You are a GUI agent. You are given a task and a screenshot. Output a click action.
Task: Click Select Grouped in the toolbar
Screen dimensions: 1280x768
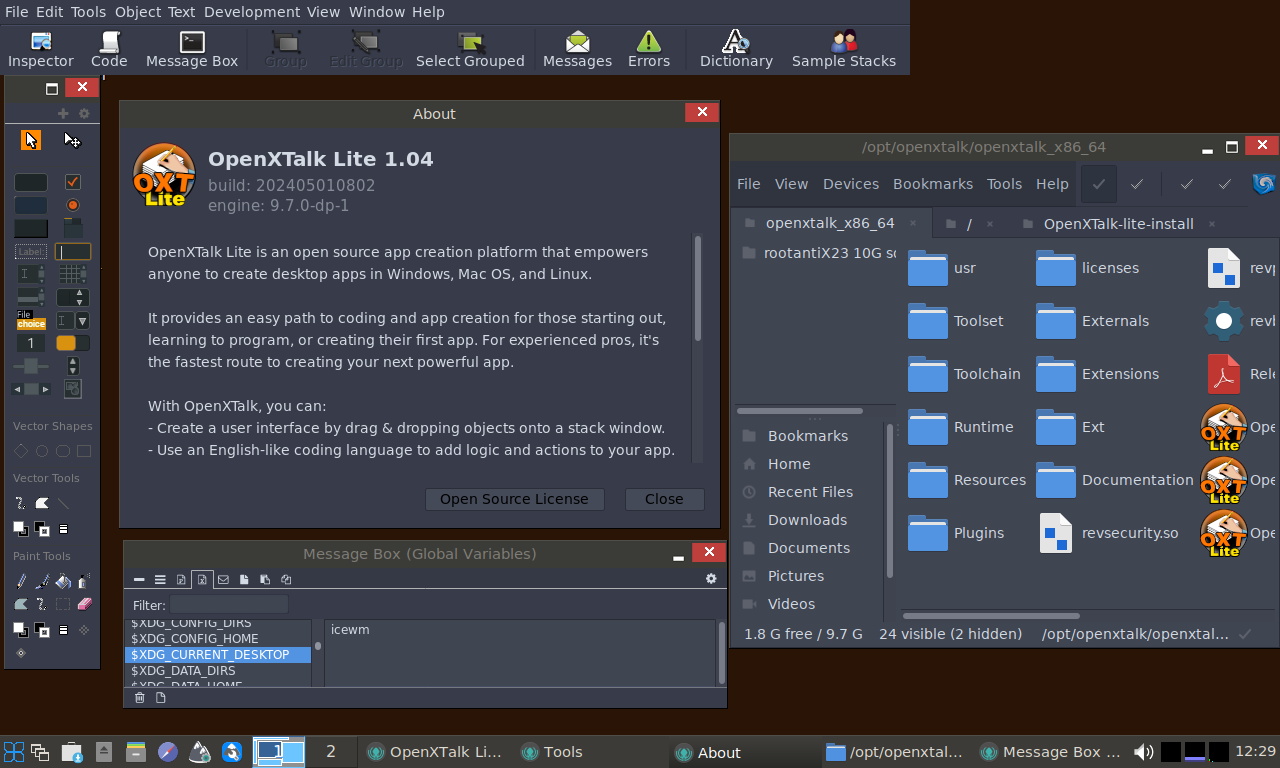[x=470, y=49]
